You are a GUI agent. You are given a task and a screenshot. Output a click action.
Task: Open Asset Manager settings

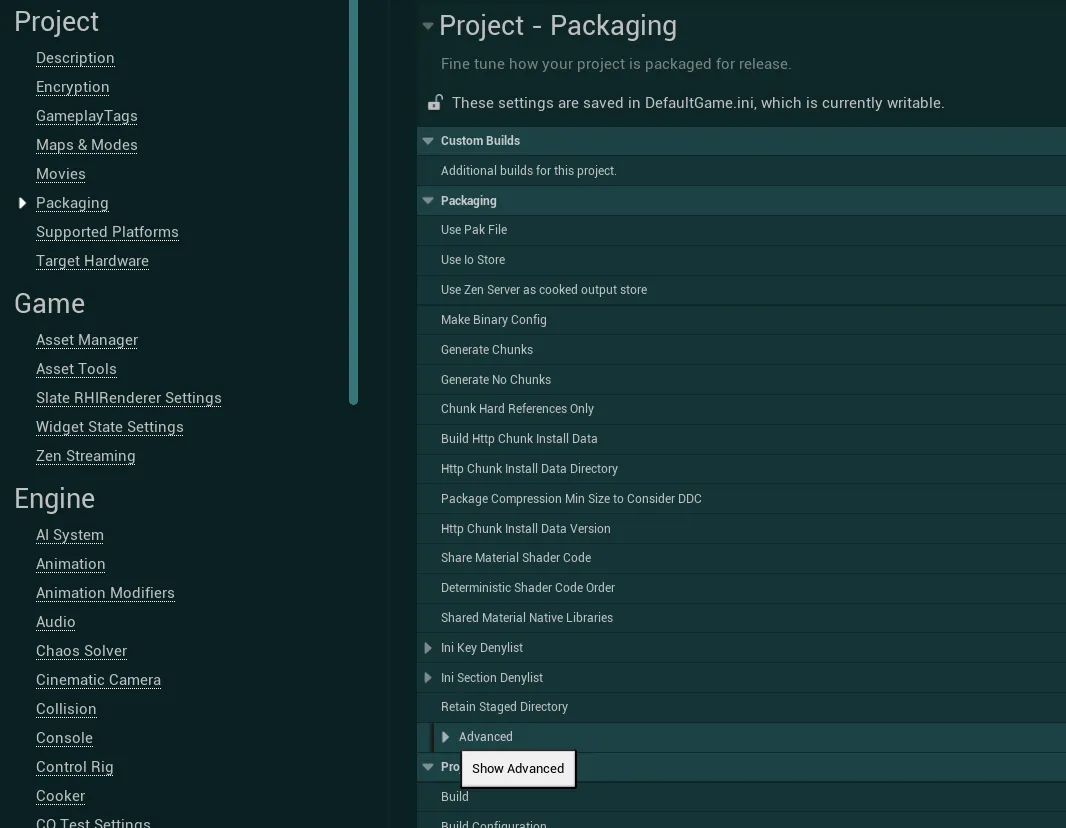point(87,340)
